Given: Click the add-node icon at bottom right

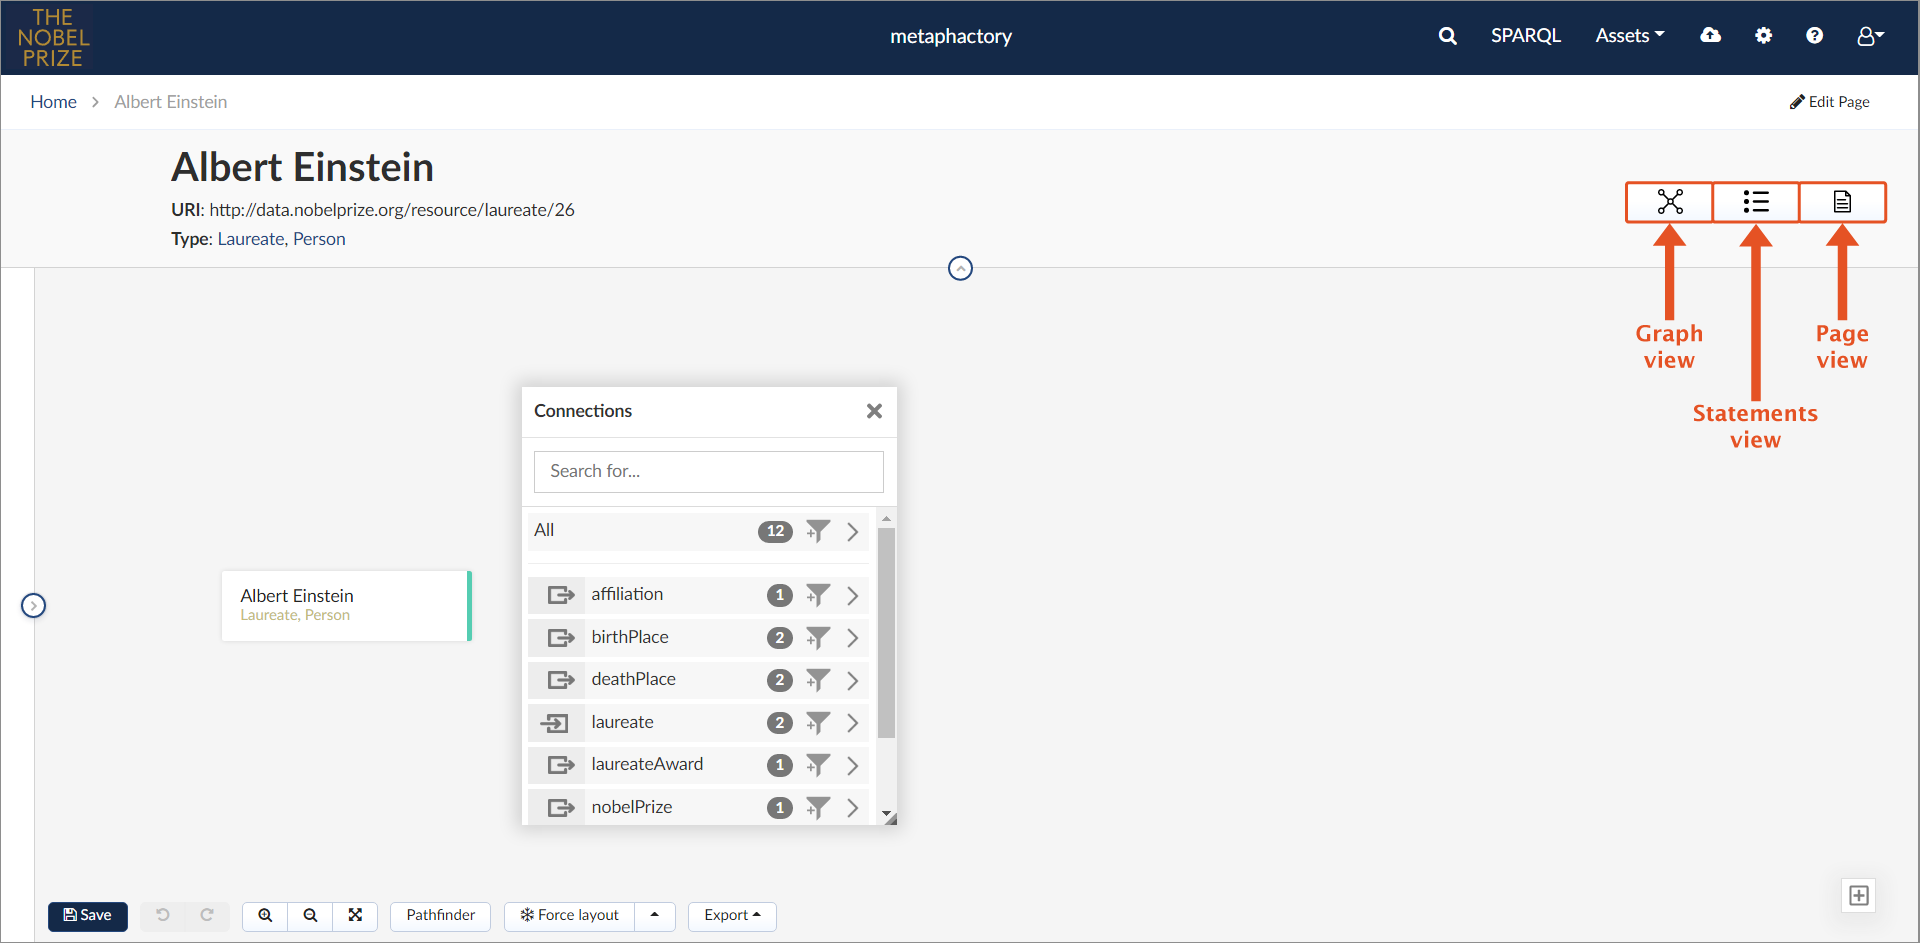Looking at the screenshot, I should tap(1860, 896).
